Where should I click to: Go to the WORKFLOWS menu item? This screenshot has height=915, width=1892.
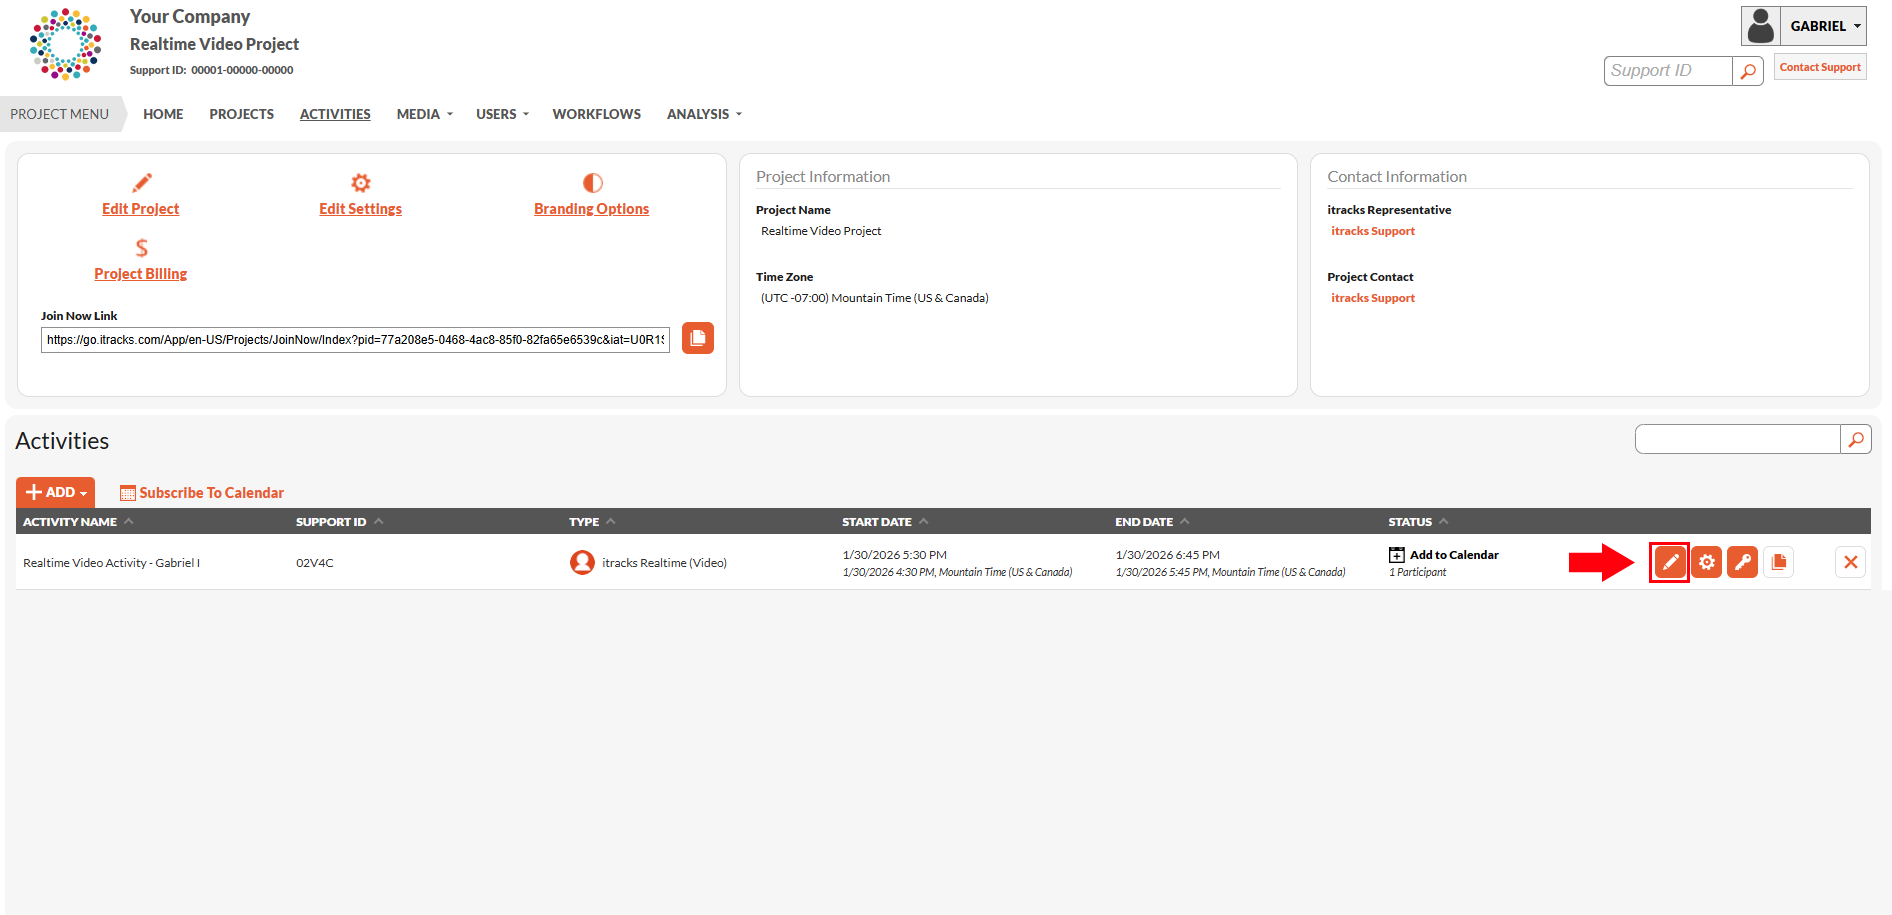(x=597, y=114)
